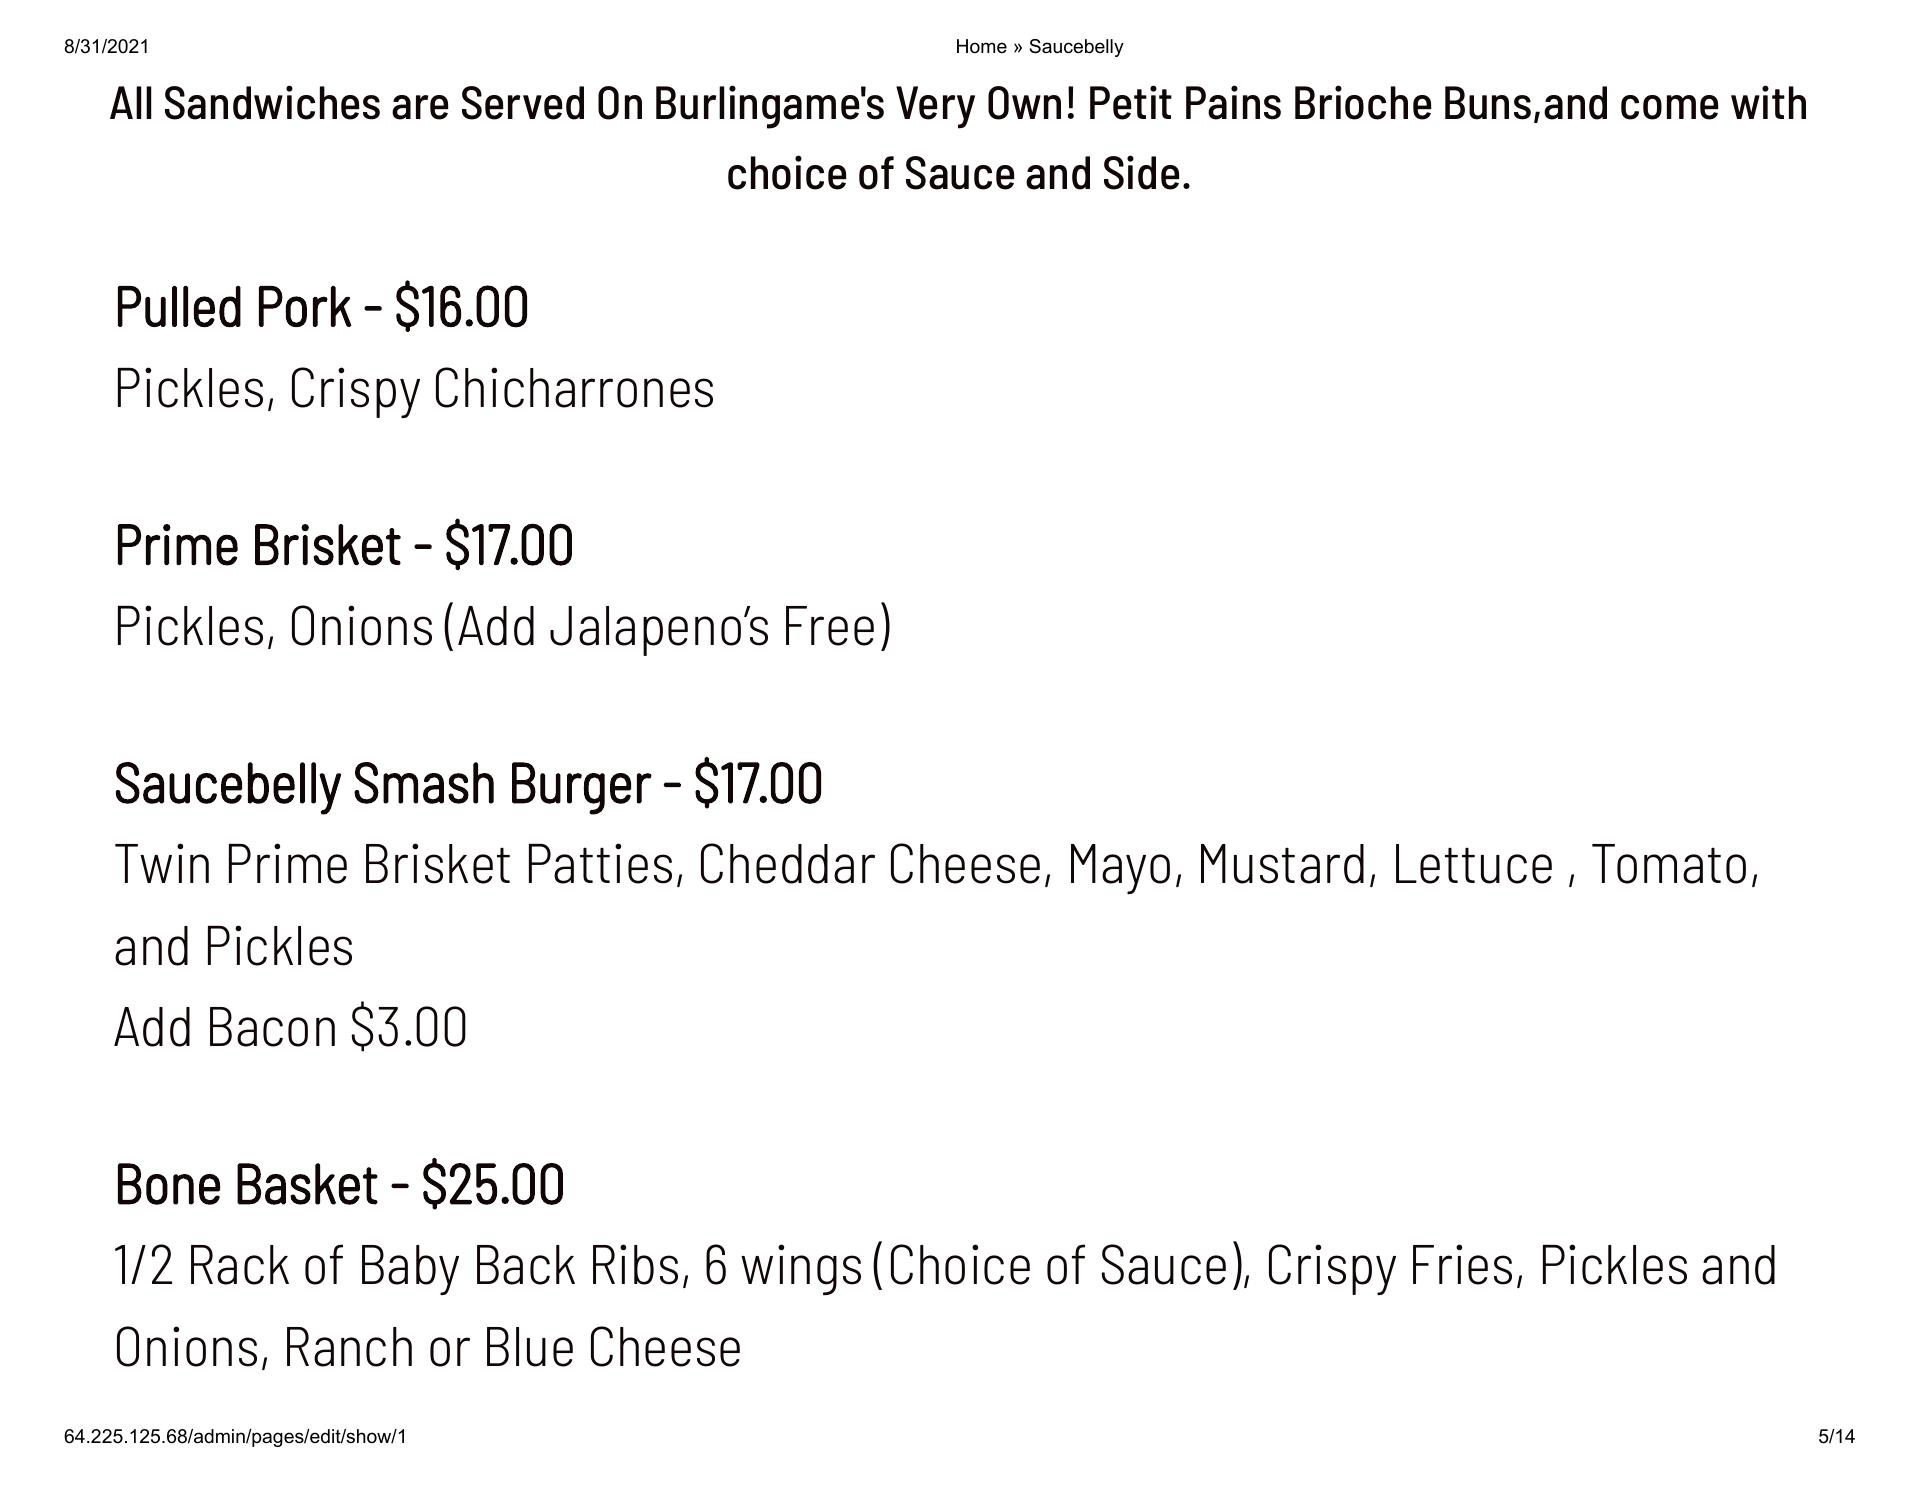
Task: Click the Twin Prime Brisket Patties description line
Action: coord(937,865)
